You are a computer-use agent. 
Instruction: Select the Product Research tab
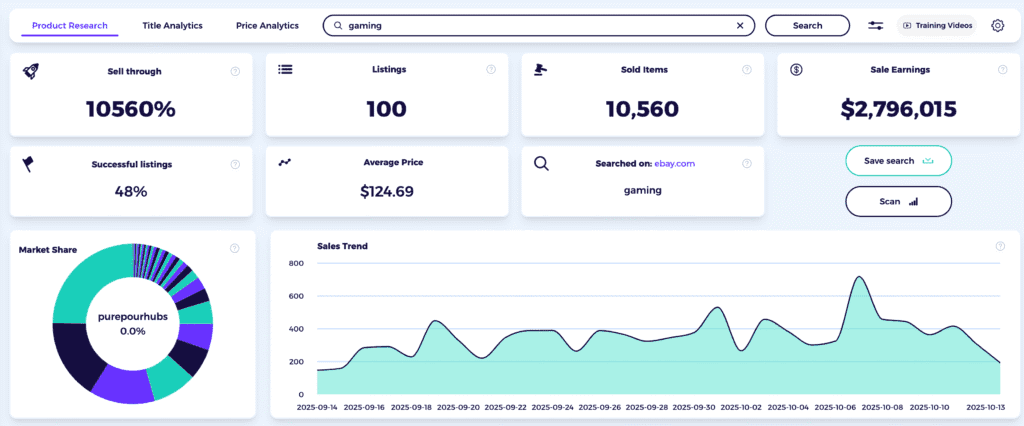(x=70, y=26)
